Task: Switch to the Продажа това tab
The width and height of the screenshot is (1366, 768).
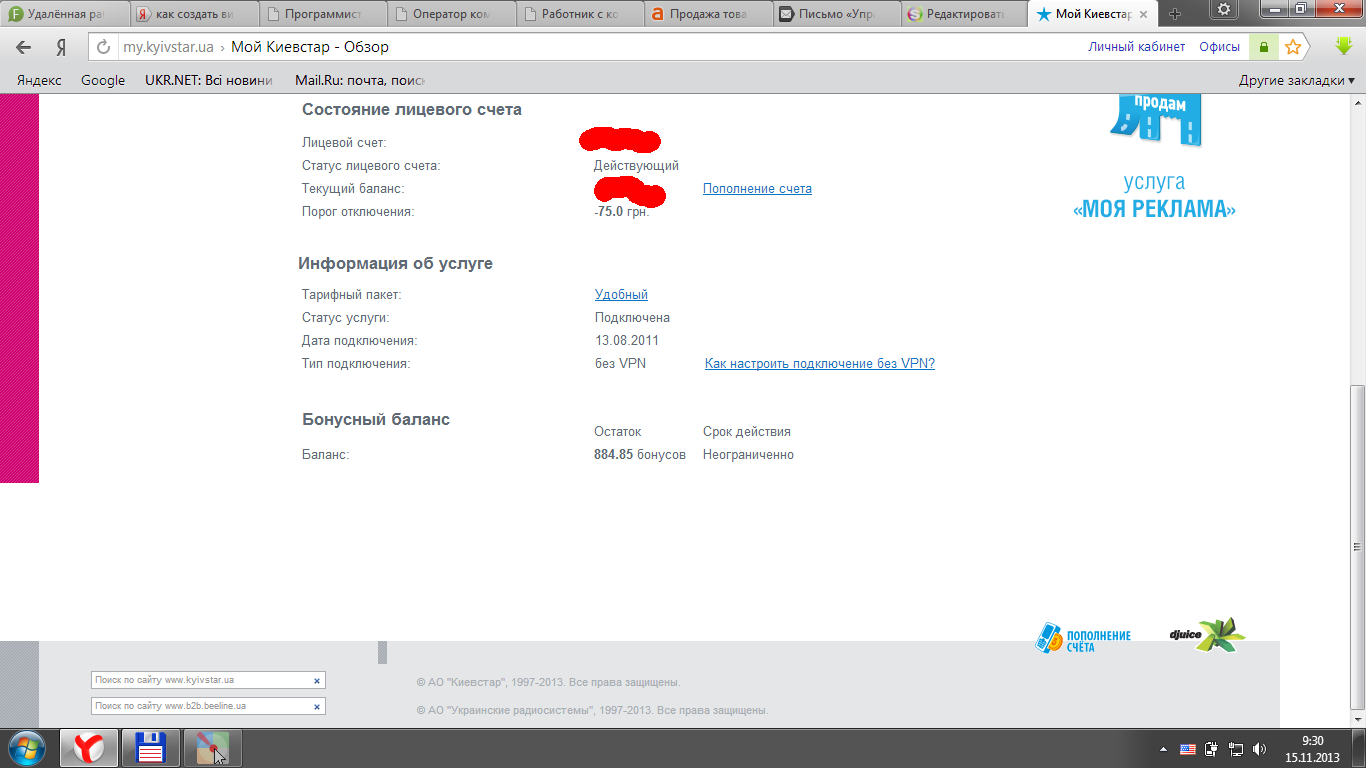Action: 710,14
